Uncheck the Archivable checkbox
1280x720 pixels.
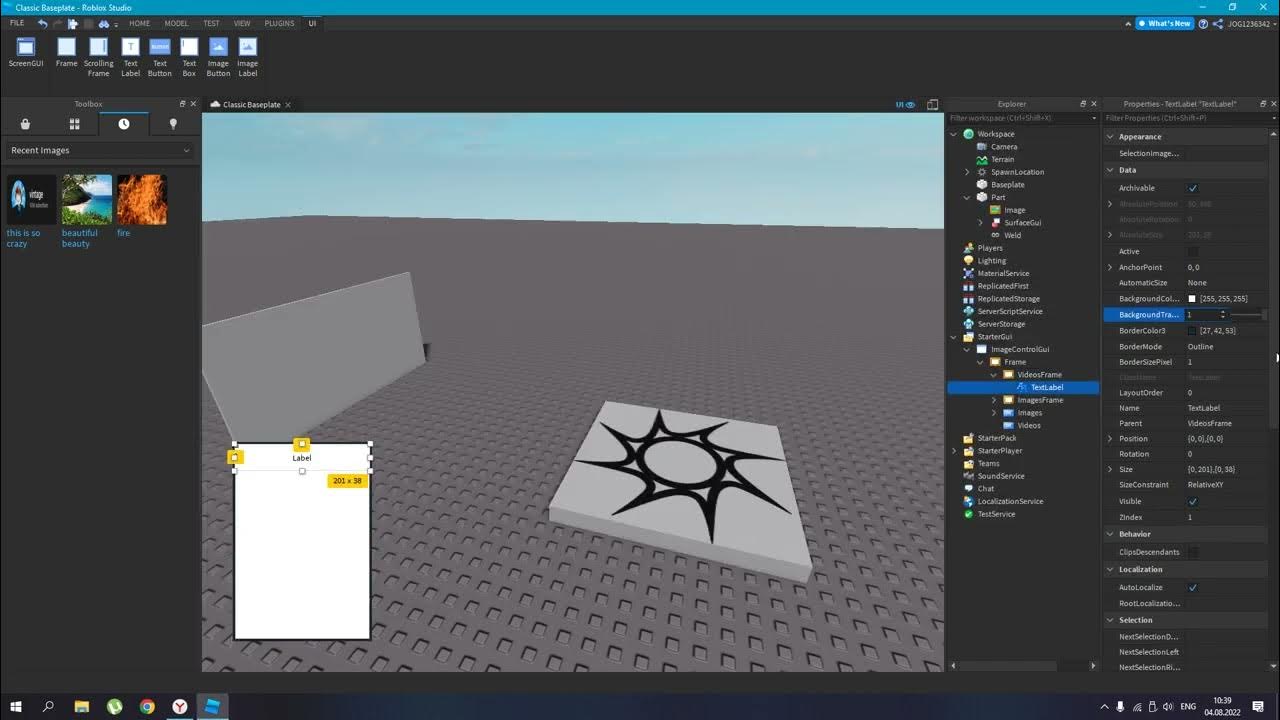click(1192, 188)
